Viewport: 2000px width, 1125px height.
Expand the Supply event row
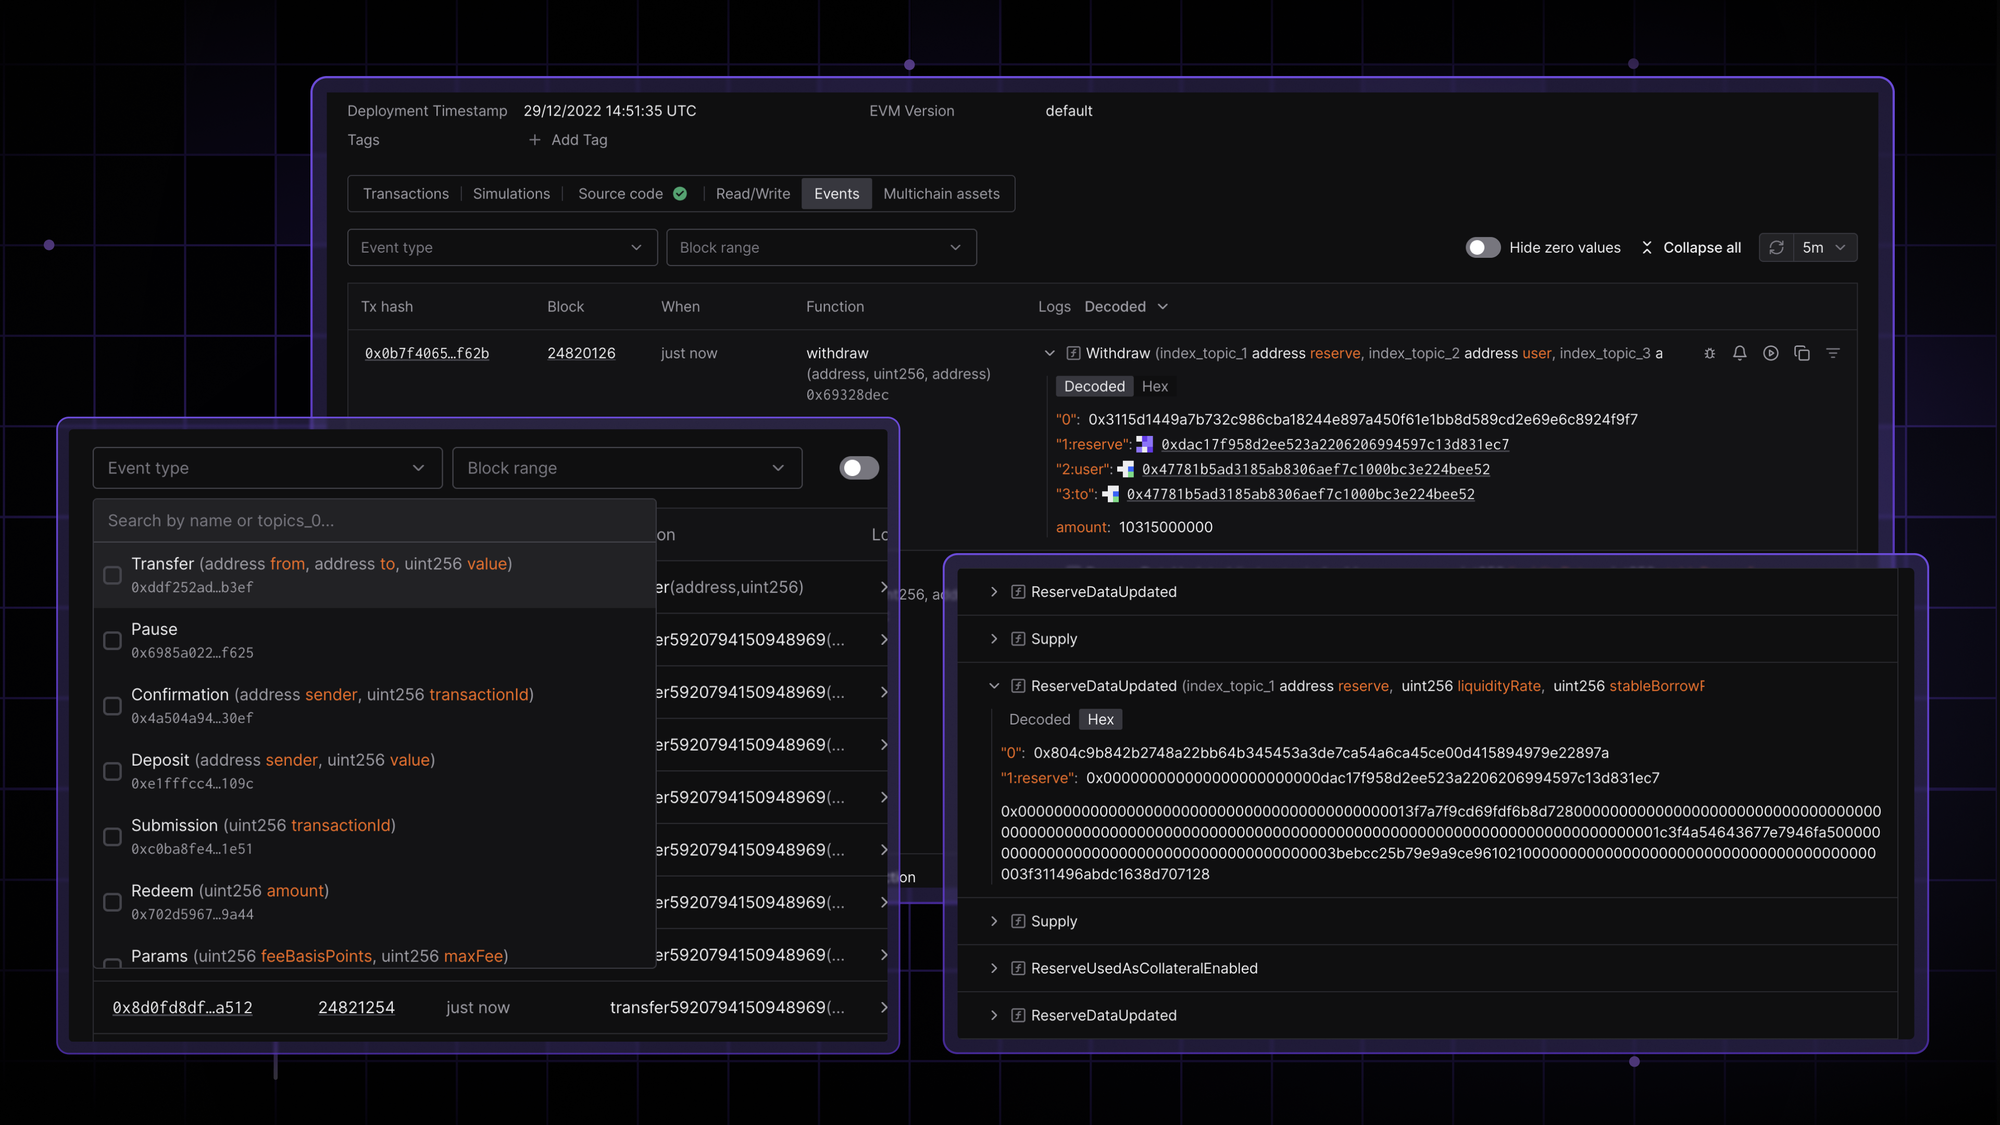[x=993, y=638]
